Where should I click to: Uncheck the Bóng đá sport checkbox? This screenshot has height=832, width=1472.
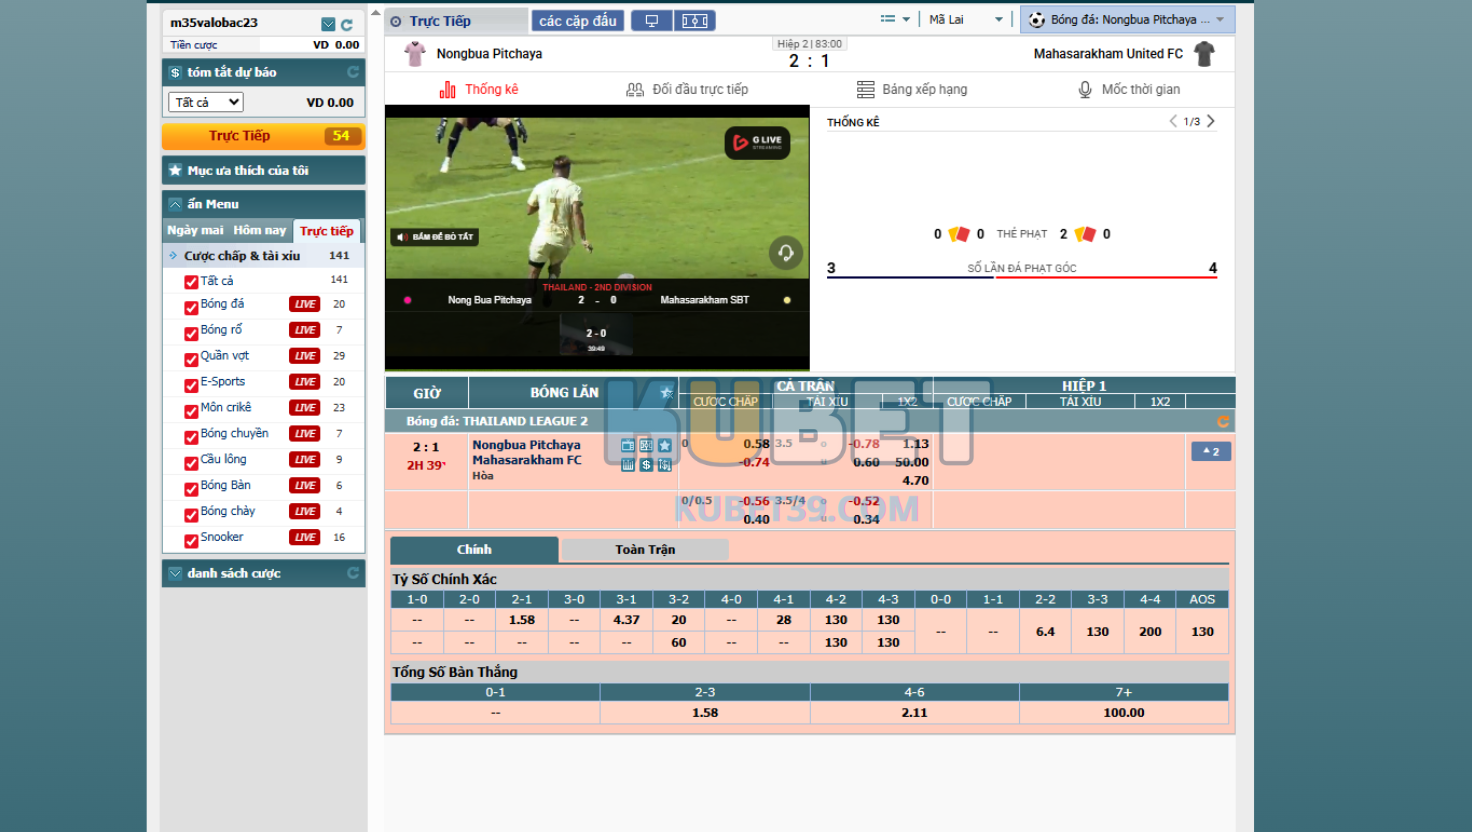click(x=191, y=307)
